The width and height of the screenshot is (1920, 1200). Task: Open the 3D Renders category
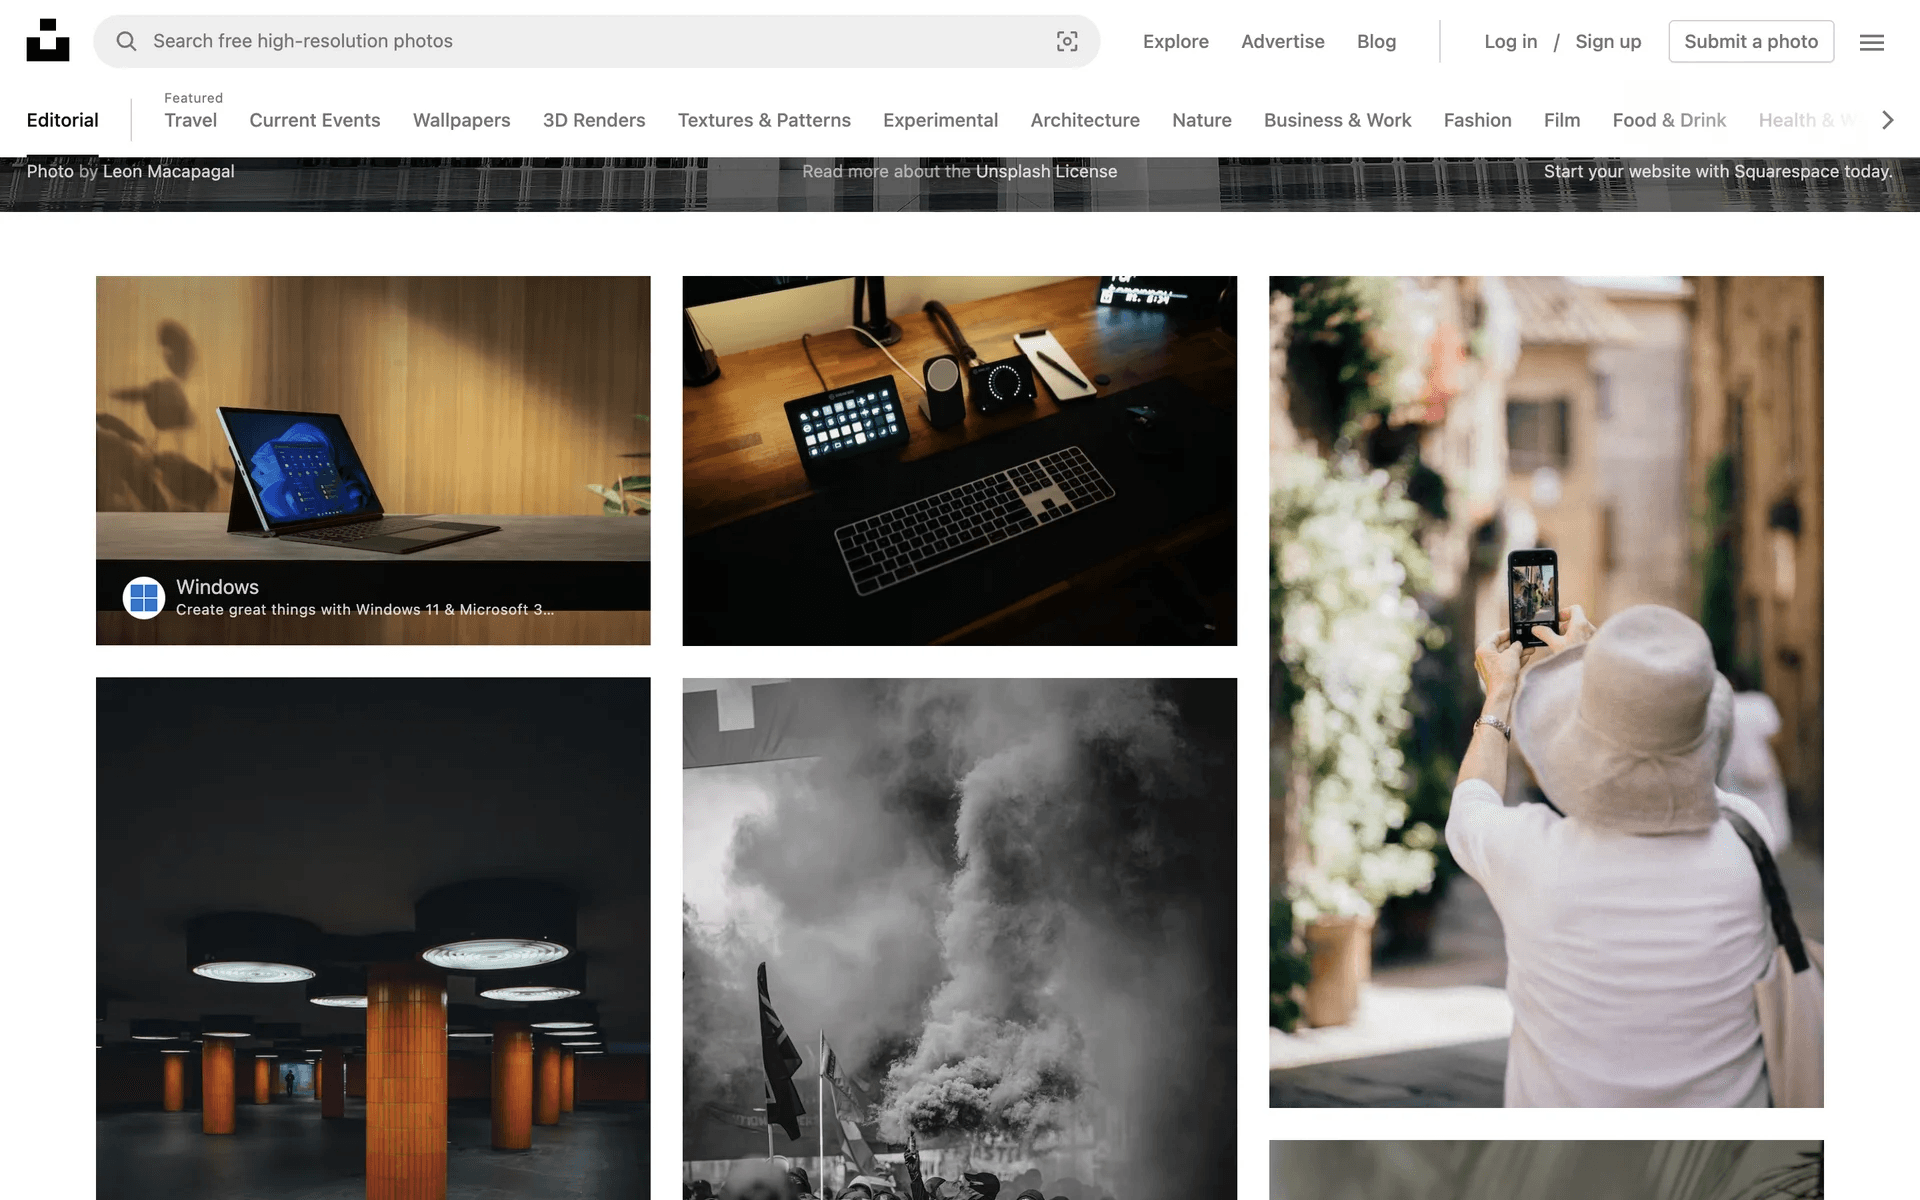pos(593,120)
